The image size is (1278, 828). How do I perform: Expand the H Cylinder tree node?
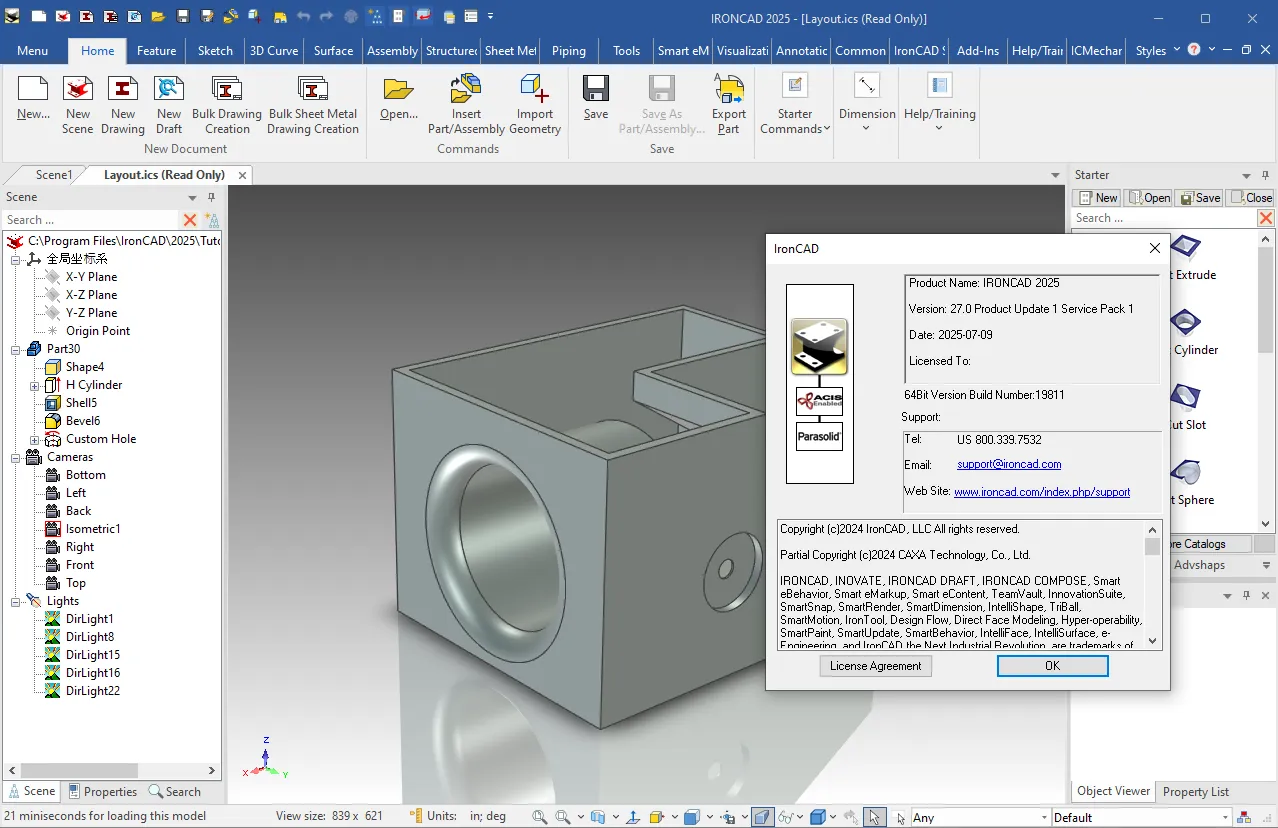(34, 385)
